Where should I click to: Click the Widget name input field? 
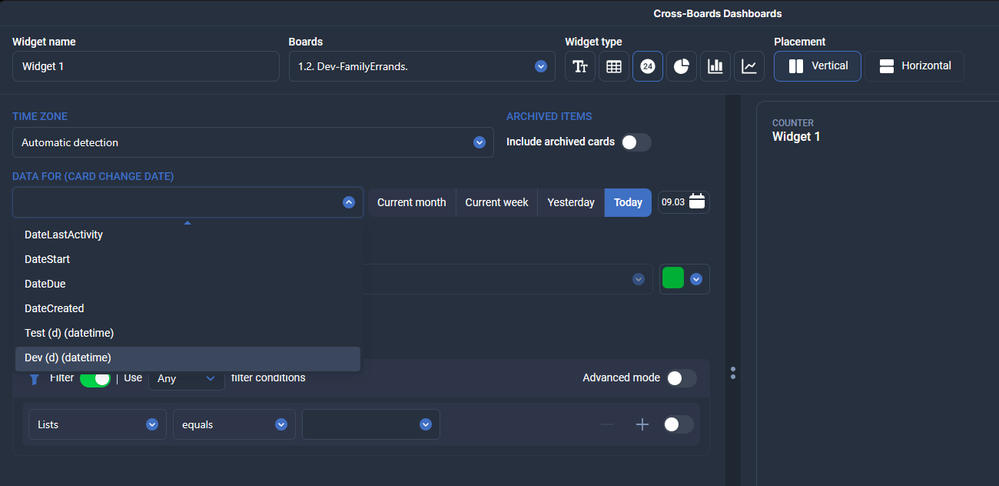click(145, 66)
